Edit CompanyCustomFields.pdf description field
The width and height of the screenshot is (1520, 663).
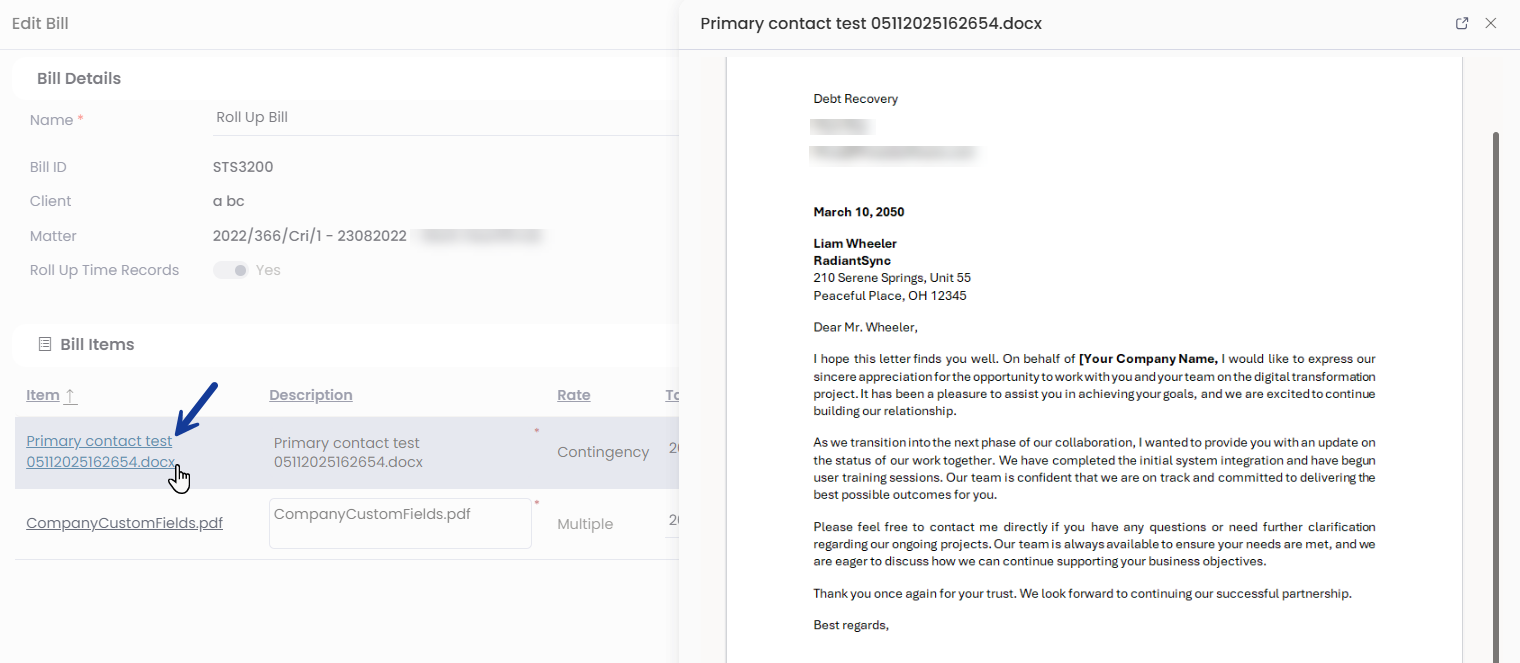[400, 523]
